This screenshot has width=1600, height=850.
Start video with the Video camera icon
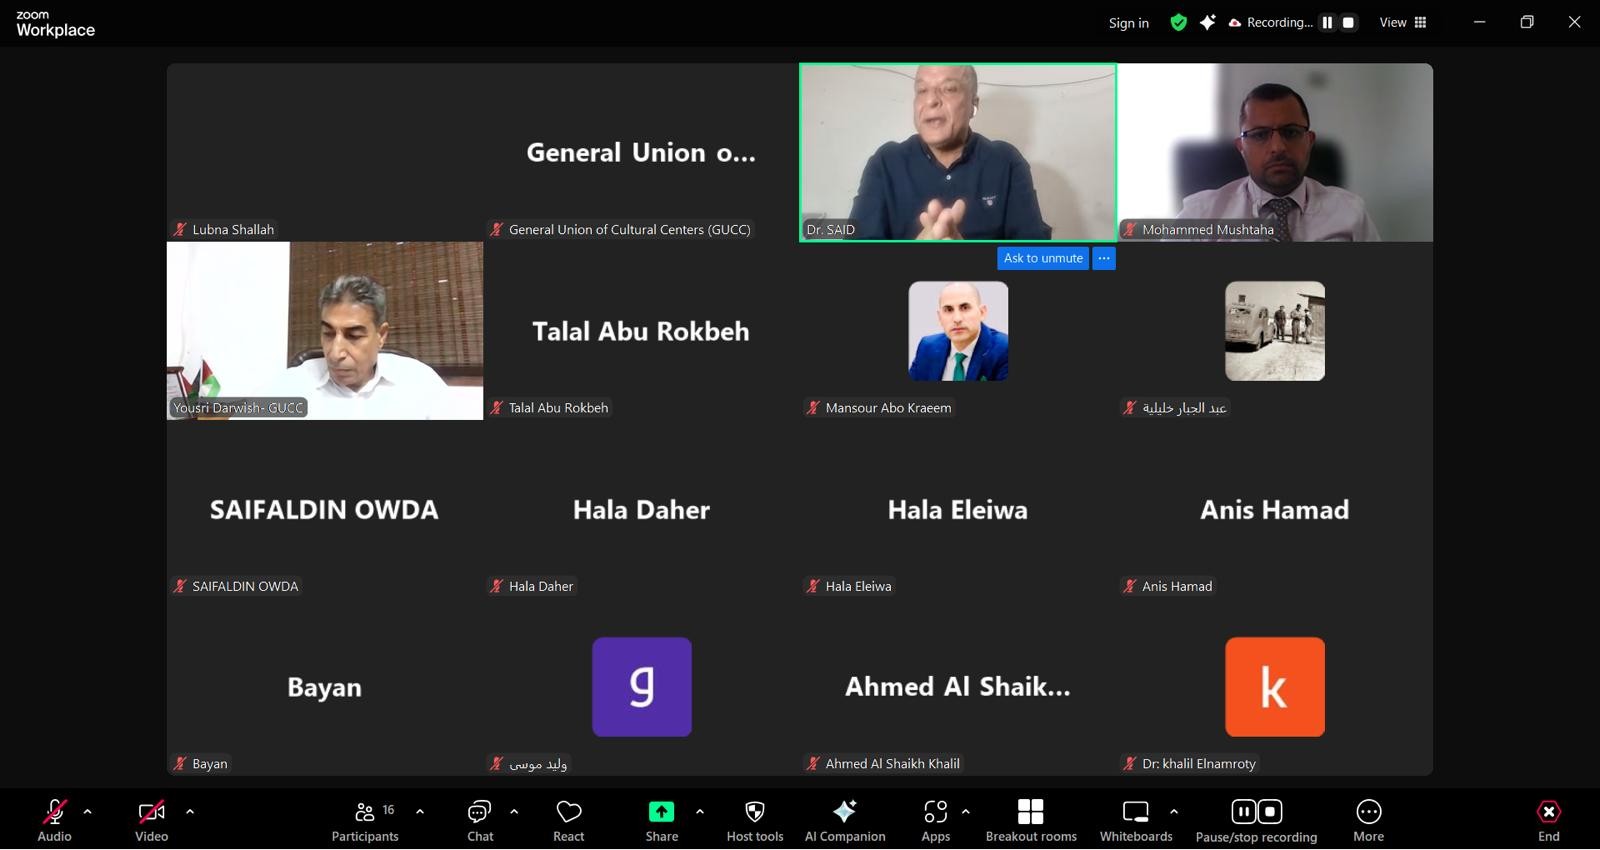pos(152,811)
